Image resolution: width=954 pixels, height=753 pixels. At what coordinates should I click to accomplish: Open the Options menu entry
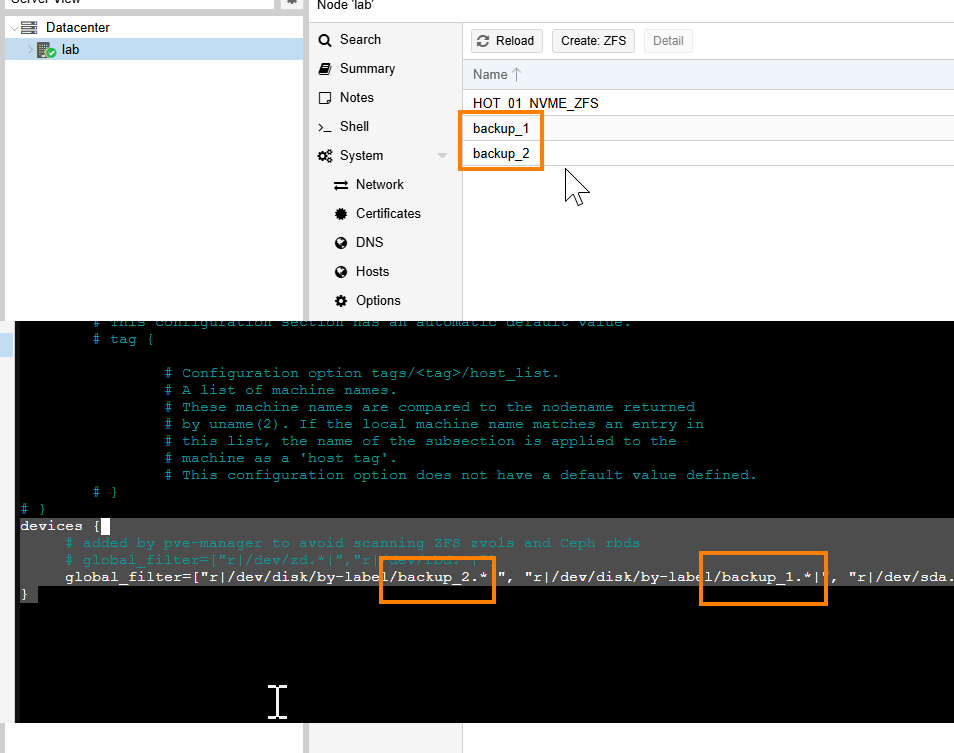pos(378,301)
